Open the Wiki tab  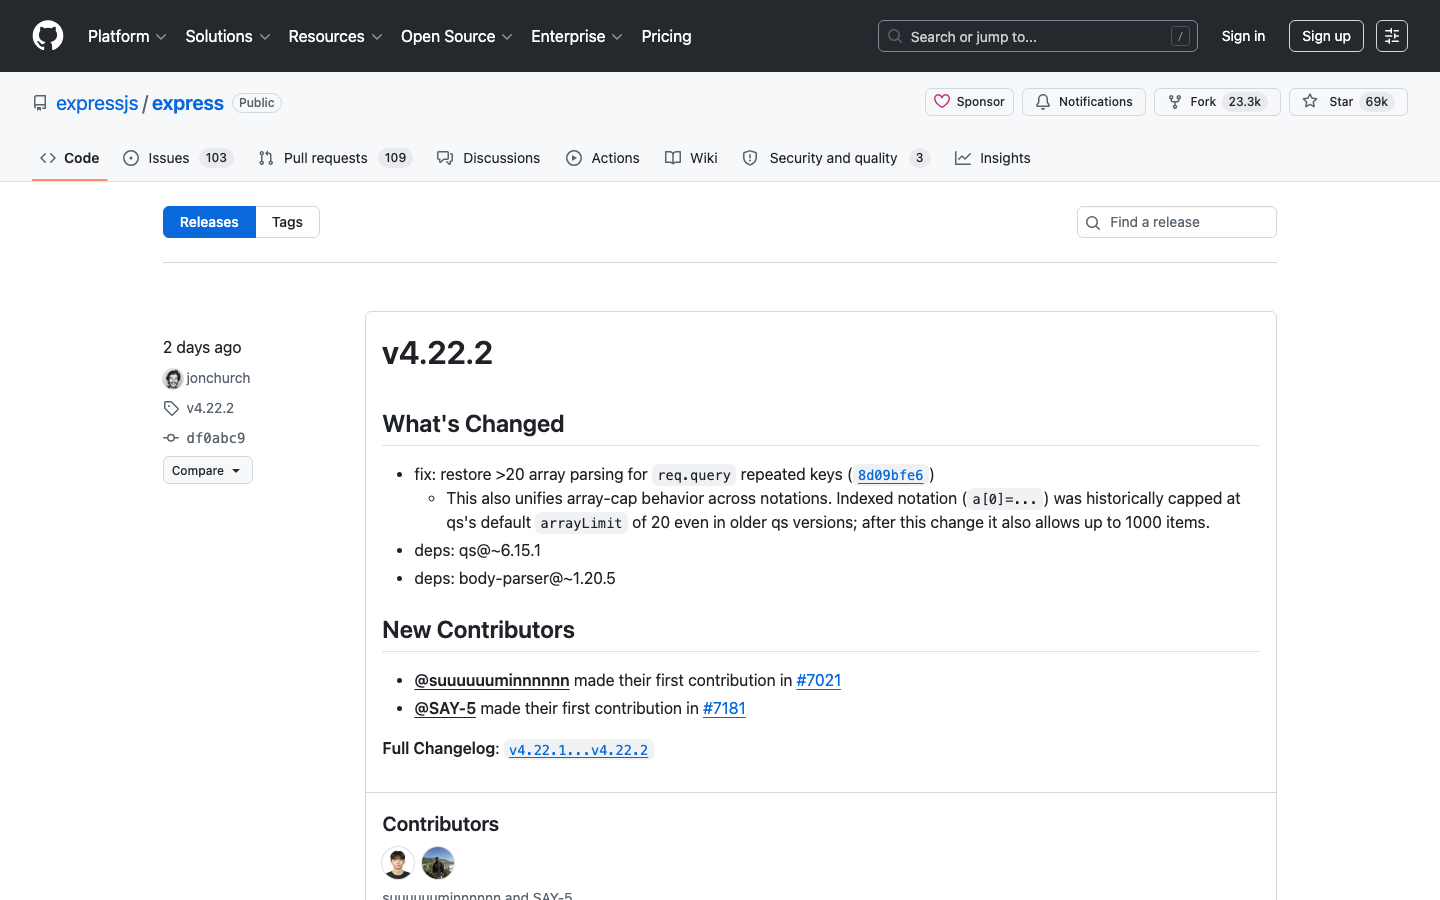691,158
